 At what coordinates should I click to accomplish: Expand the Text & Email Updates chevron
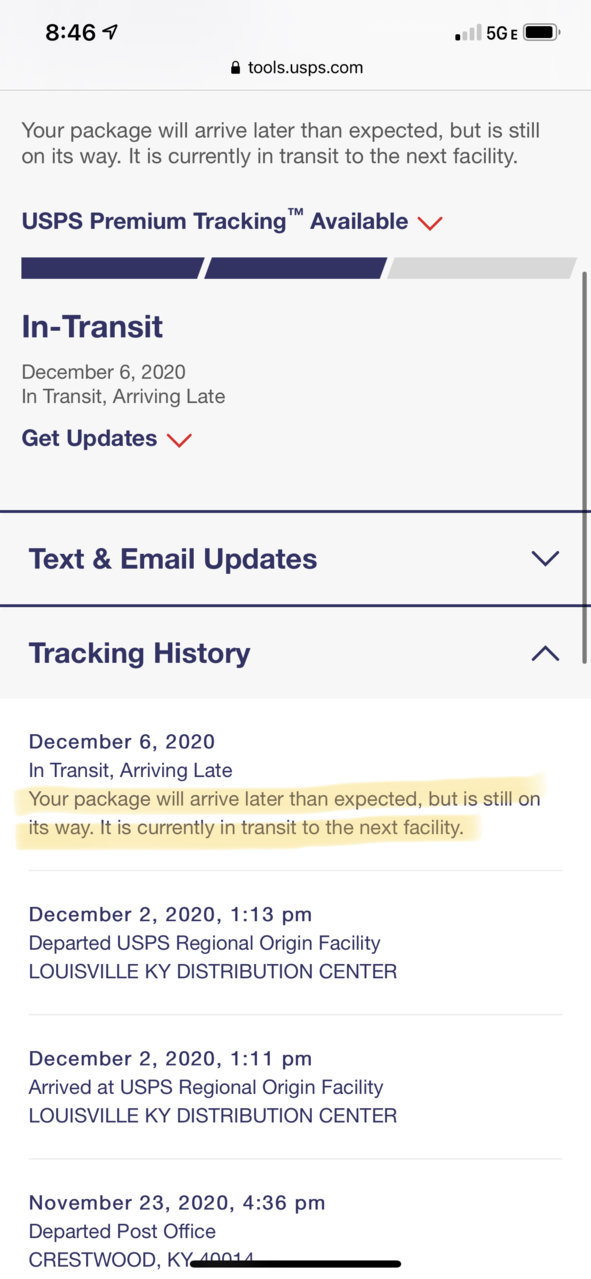tap(545, 559)
